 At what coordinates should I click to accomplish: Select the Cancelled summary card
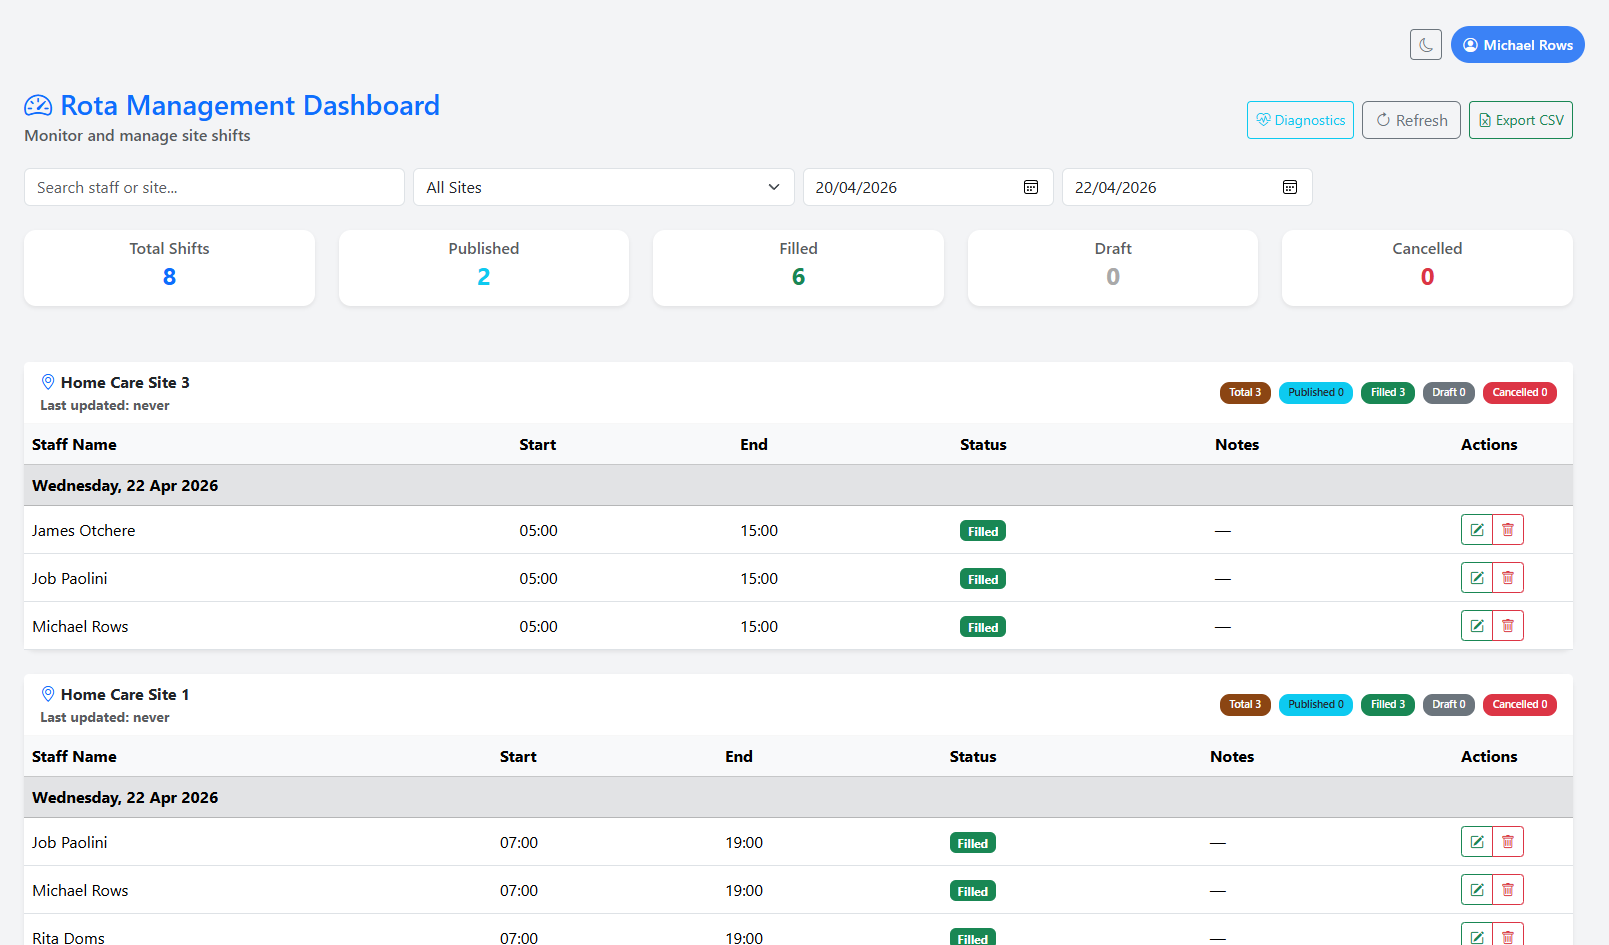point(1427,268)
